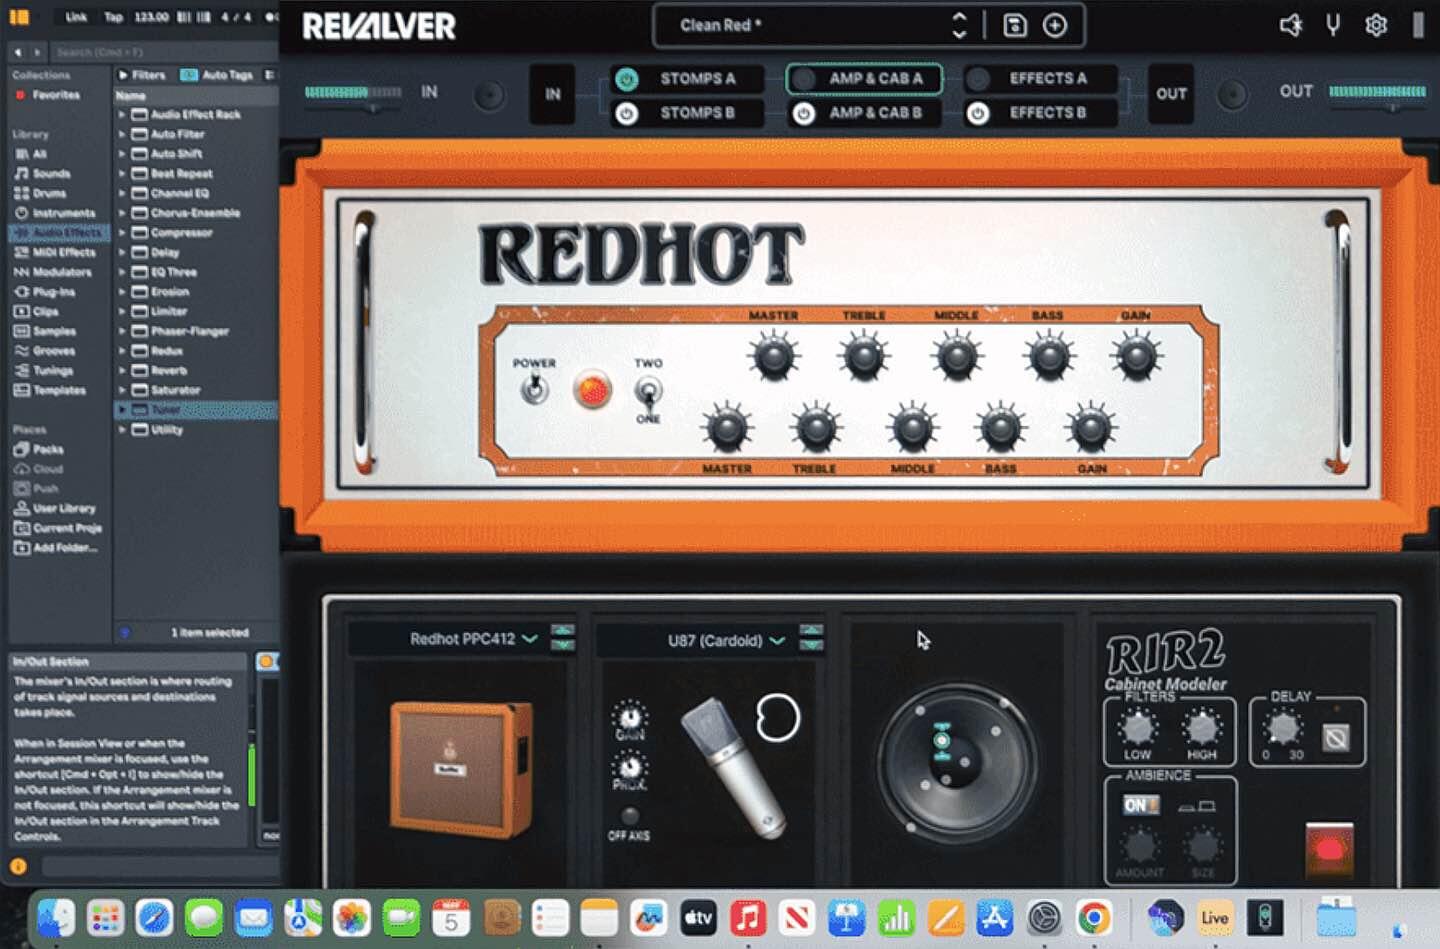Select the EFFECTS A tab

click(1047, 78)
